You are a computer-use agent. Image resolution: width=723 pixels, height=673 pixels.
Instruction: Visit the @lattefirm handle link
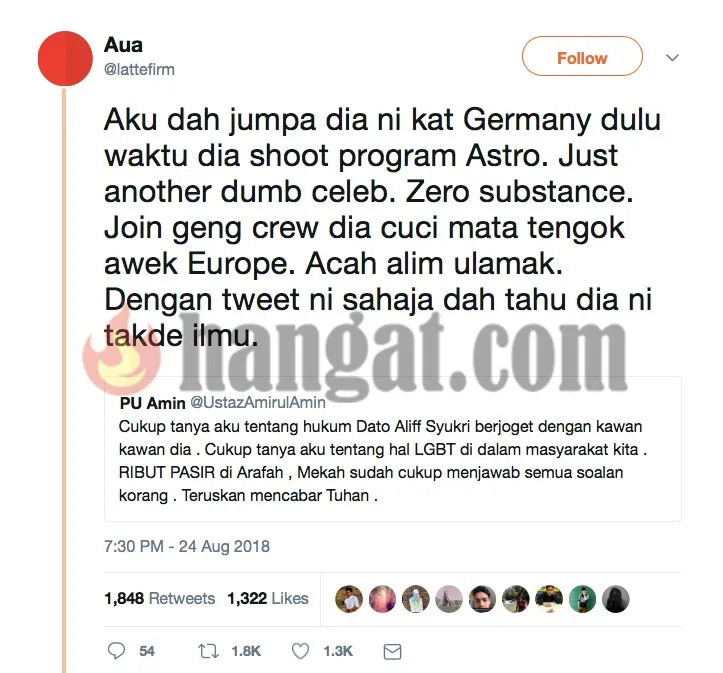coord(139,70)
